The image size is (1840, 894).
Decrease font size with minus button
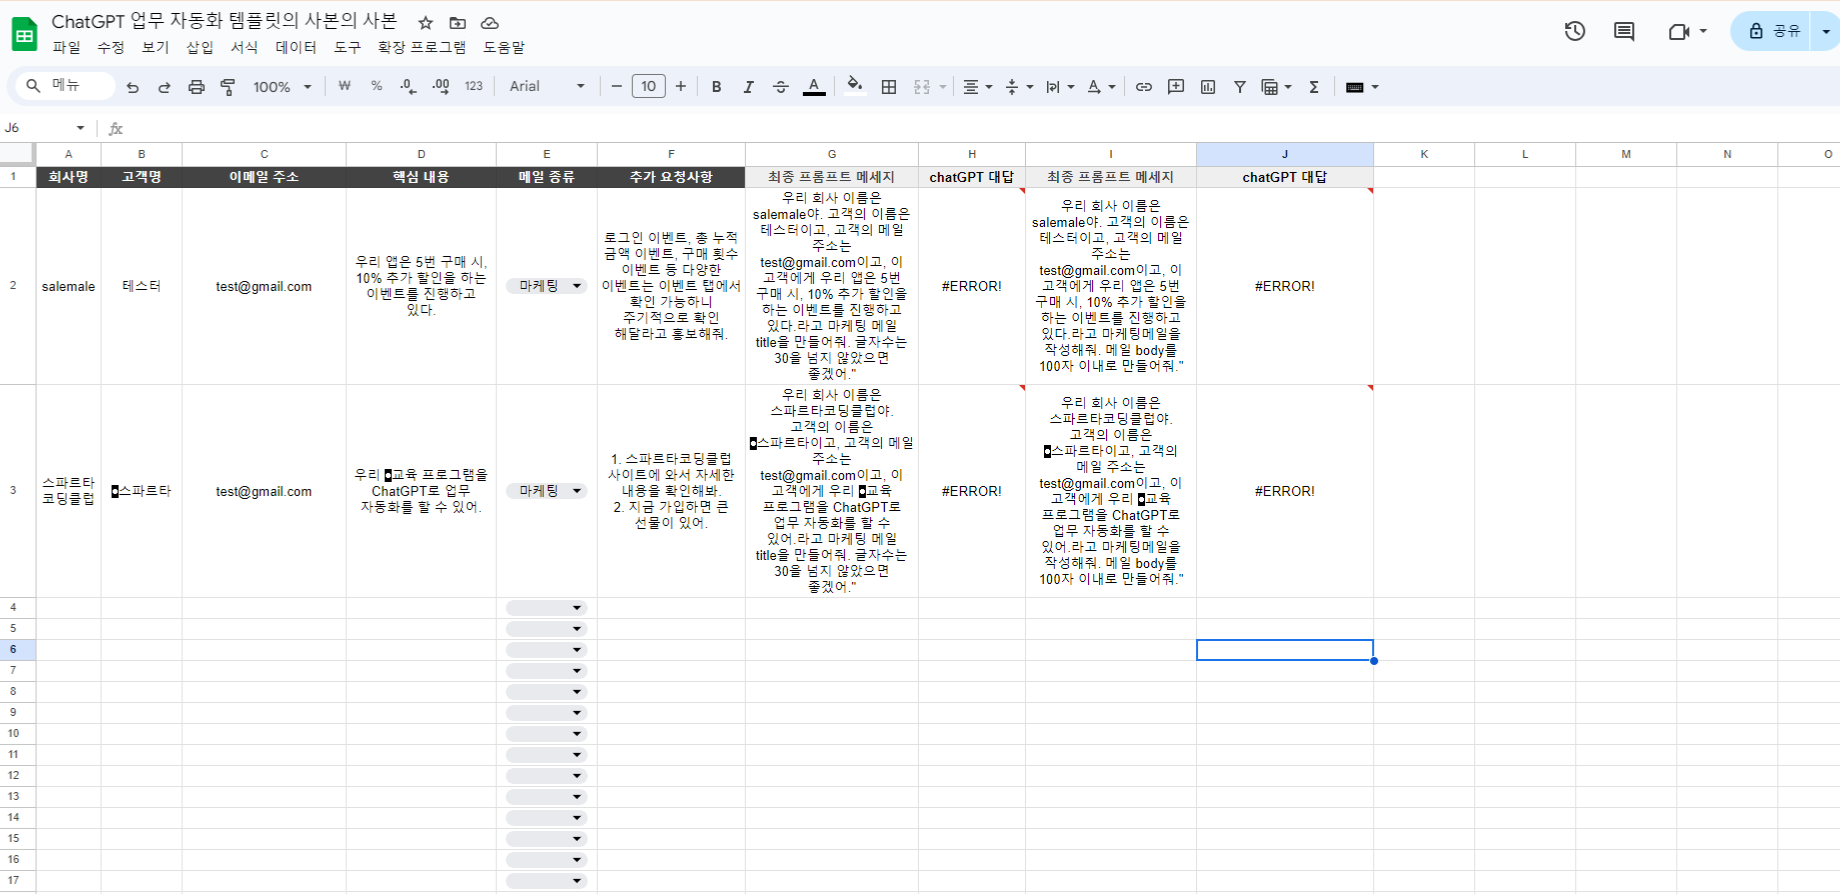616,87
